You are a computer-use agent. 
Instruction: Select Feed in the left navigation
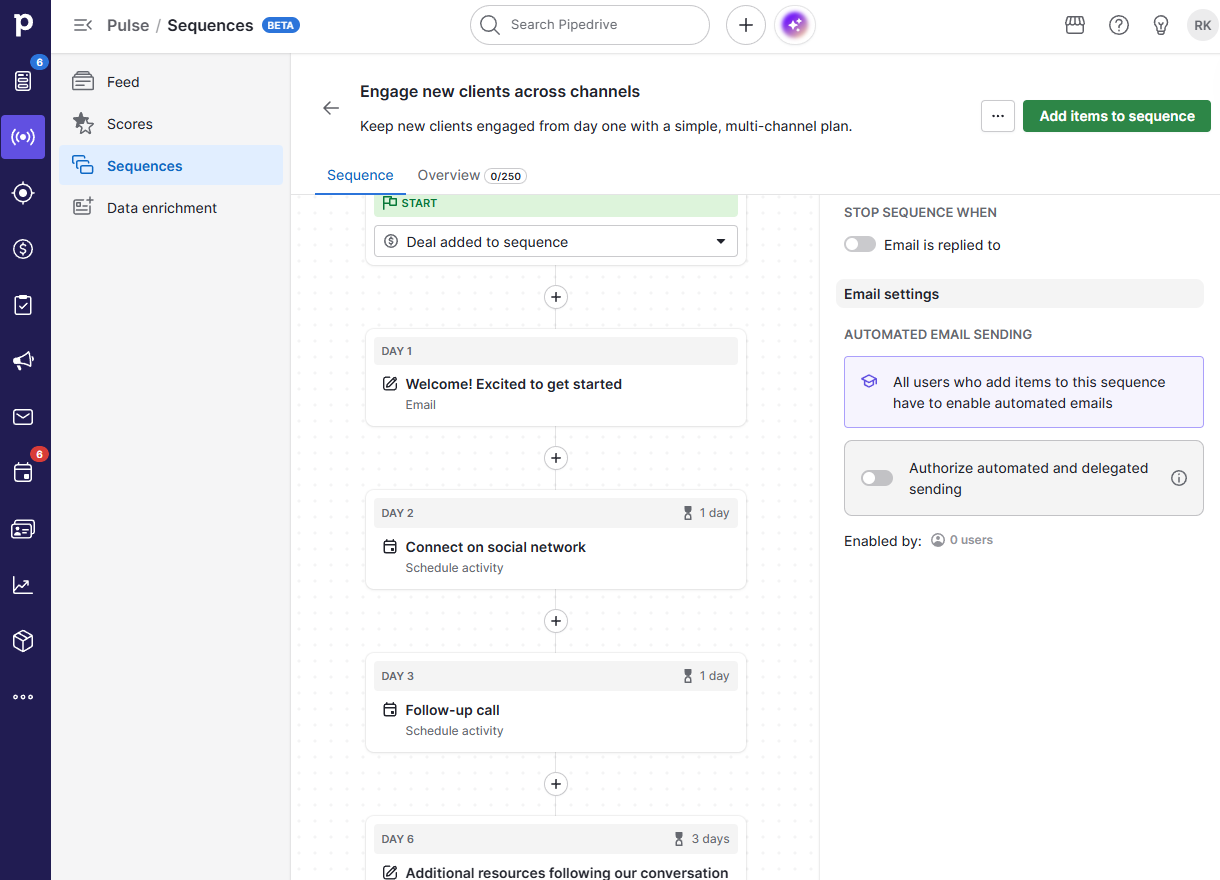(x=122, y=81)
